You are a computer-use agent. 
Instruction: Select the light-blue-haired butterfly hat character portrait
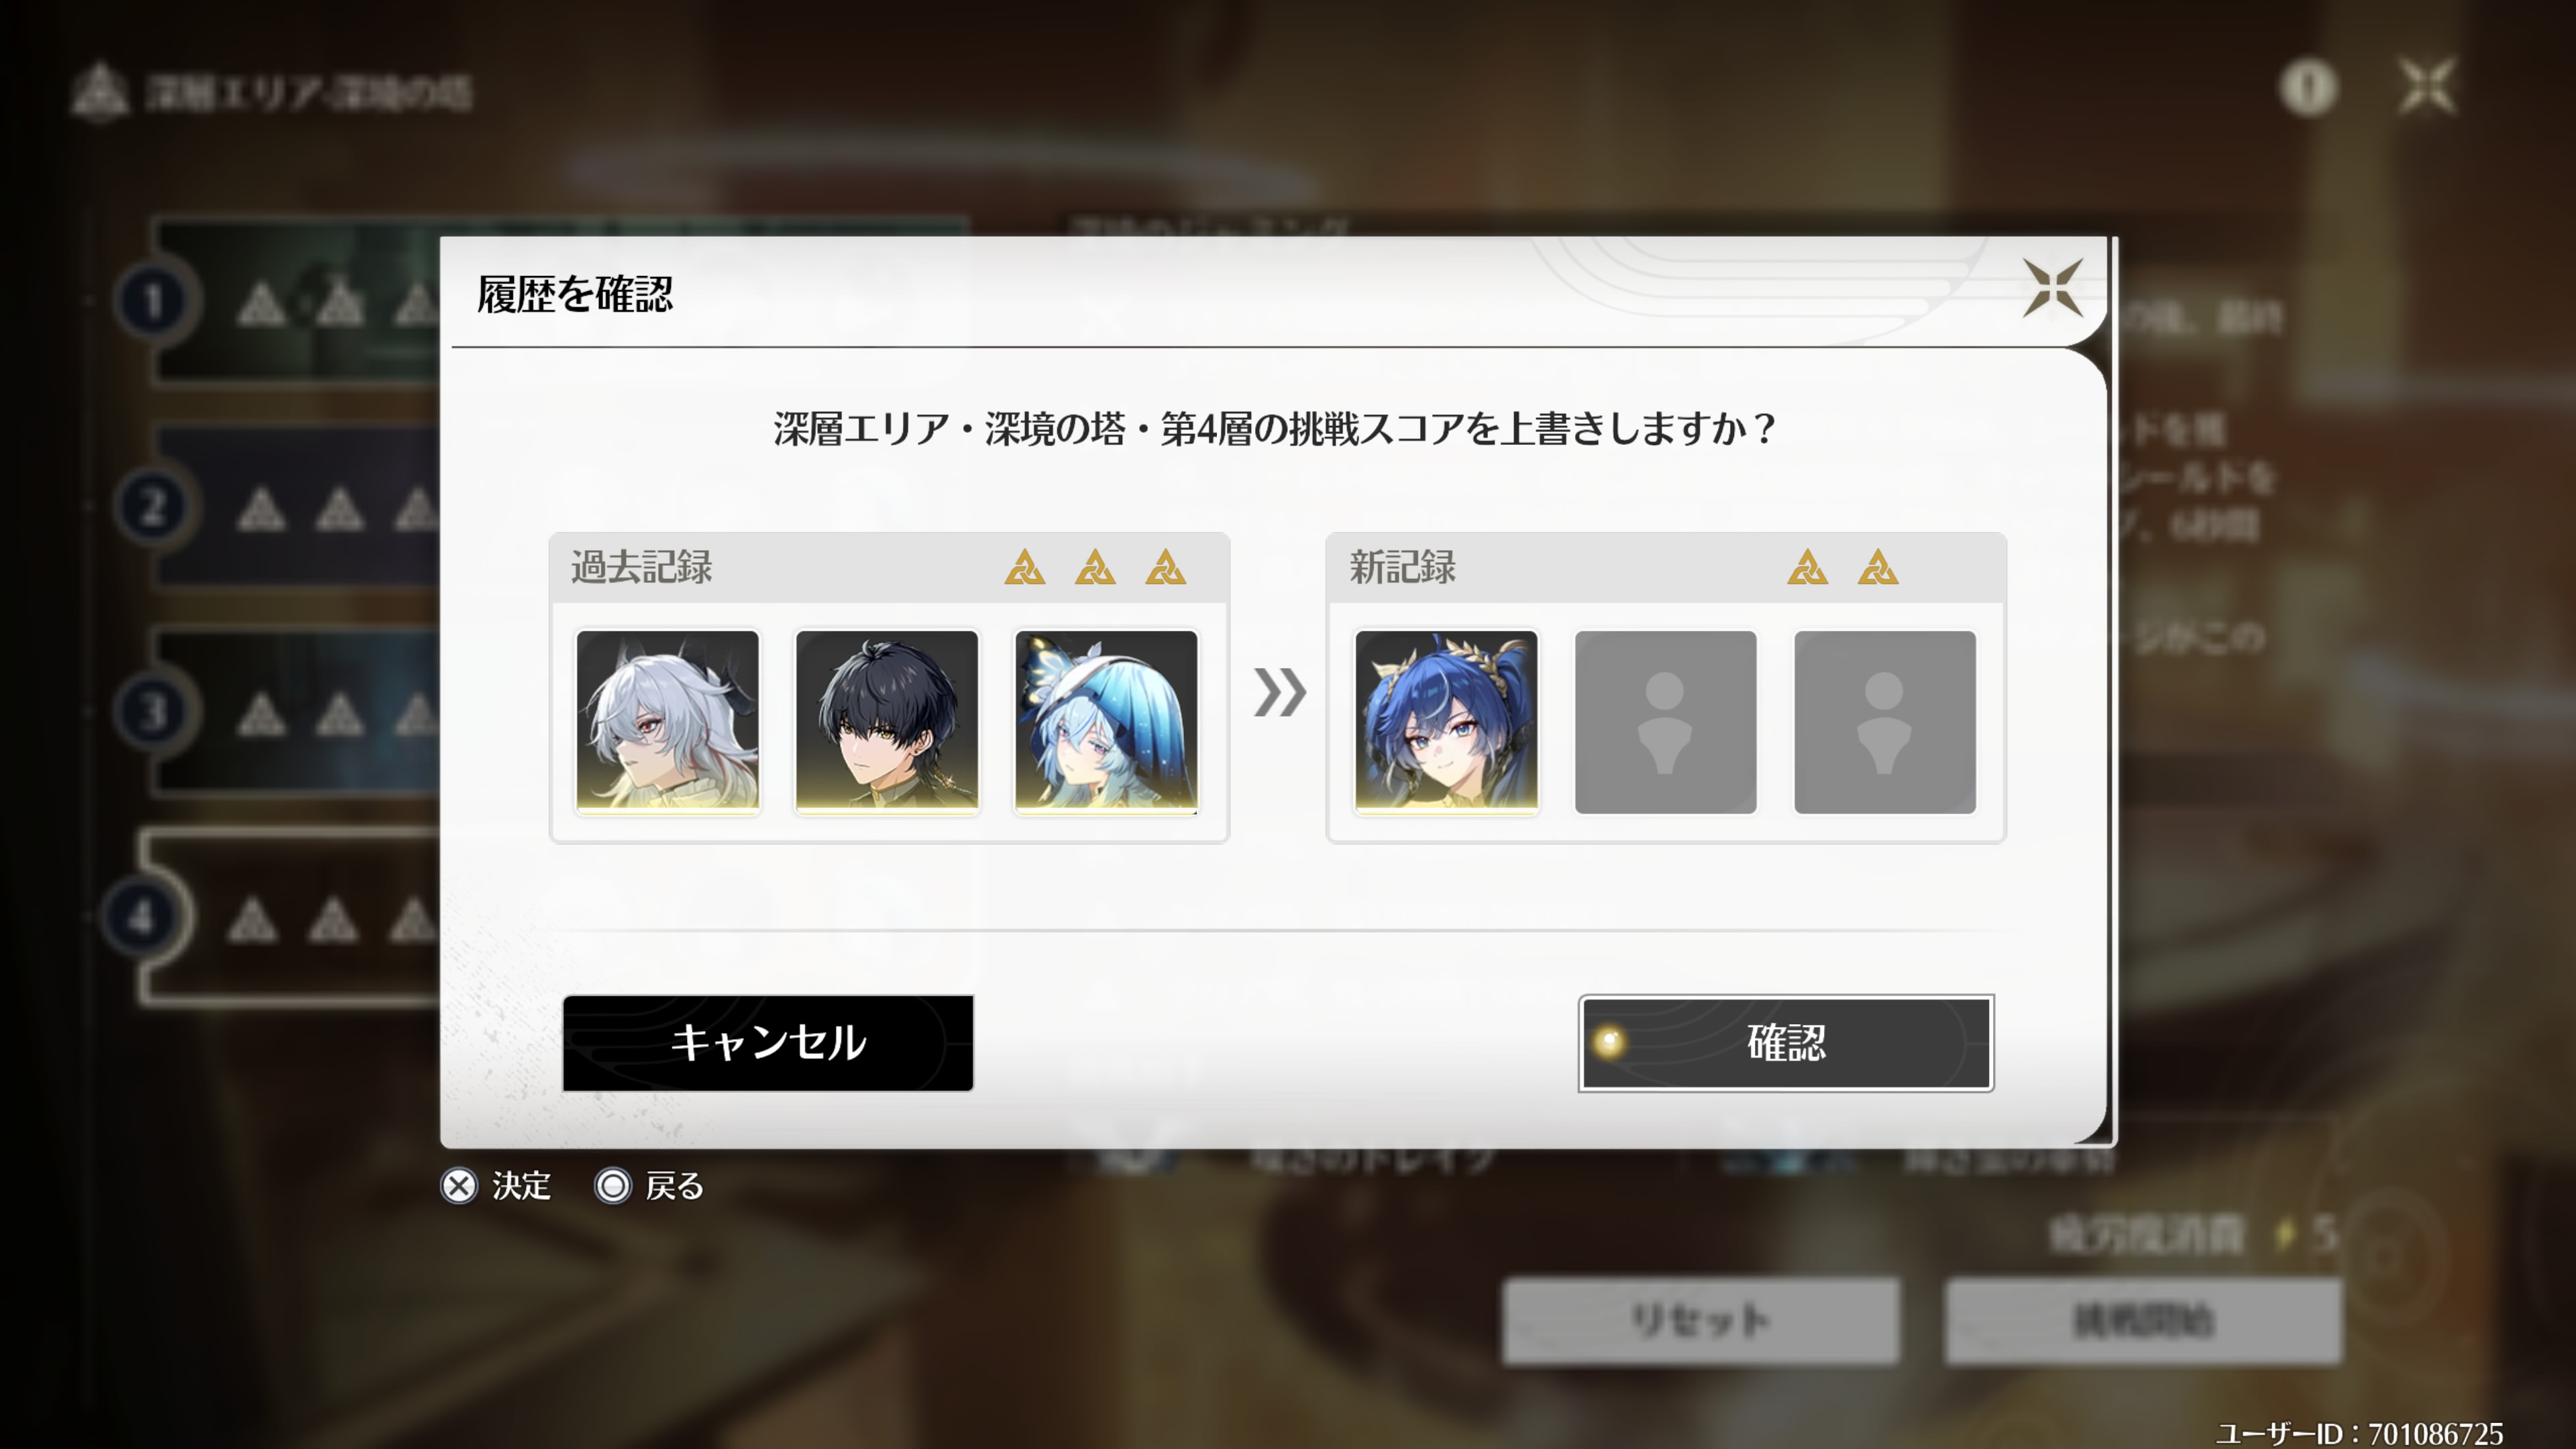pos(1106,721)
